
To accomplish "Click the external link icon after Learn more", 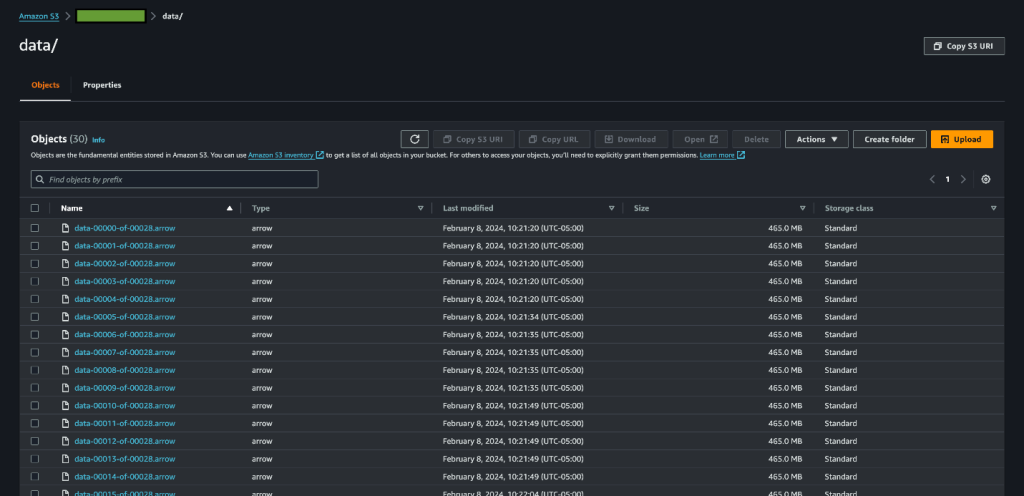I will coord(741,155).
